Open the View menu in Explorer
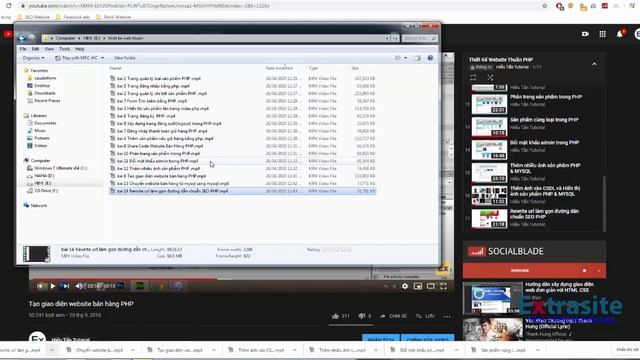The image size is (640, 360). point(49,49)
